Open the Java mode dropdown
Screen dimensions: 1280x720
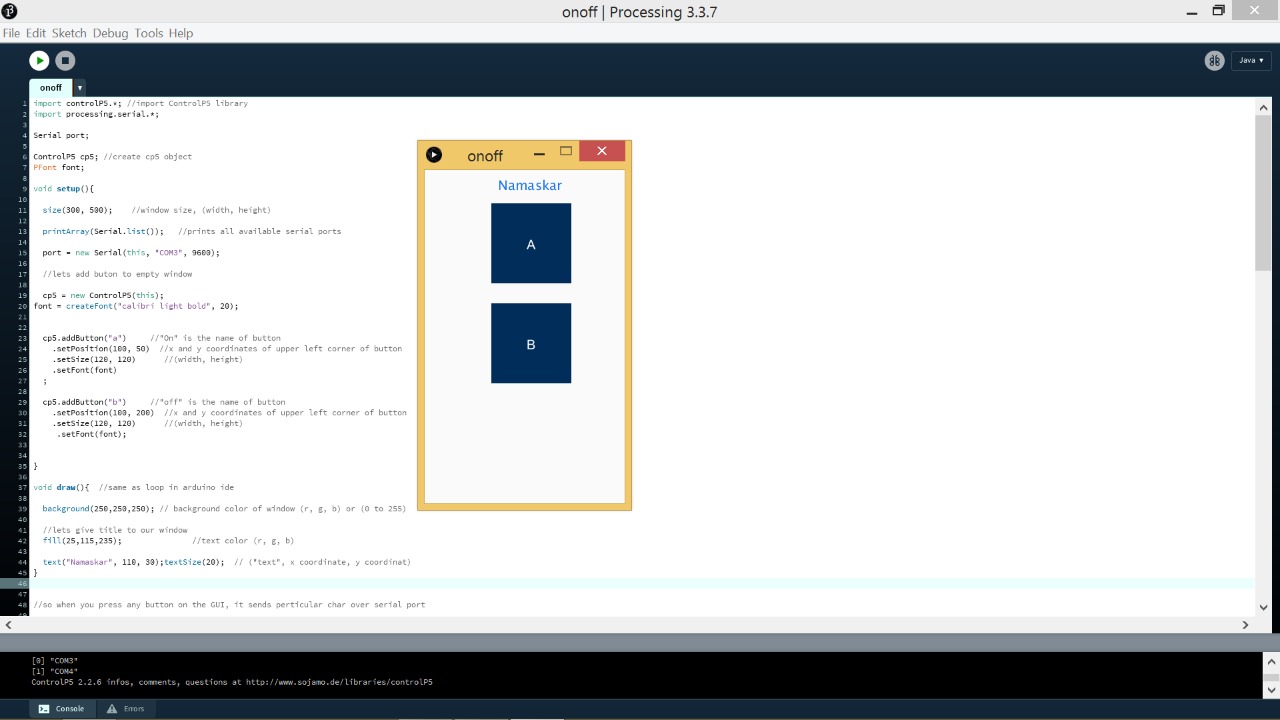tap(1251, 60)
